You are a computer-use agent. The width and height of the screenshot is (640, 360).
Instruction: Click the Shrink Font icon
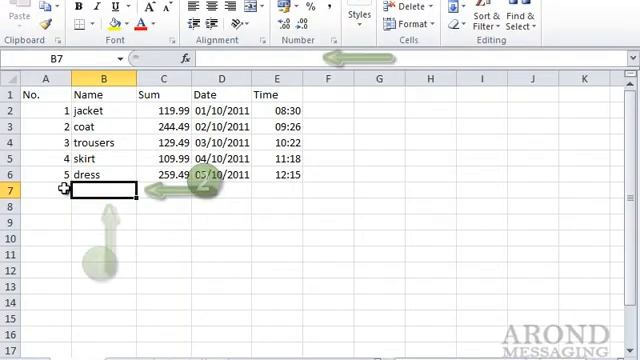pyautogui.click(x=167, y=6)
